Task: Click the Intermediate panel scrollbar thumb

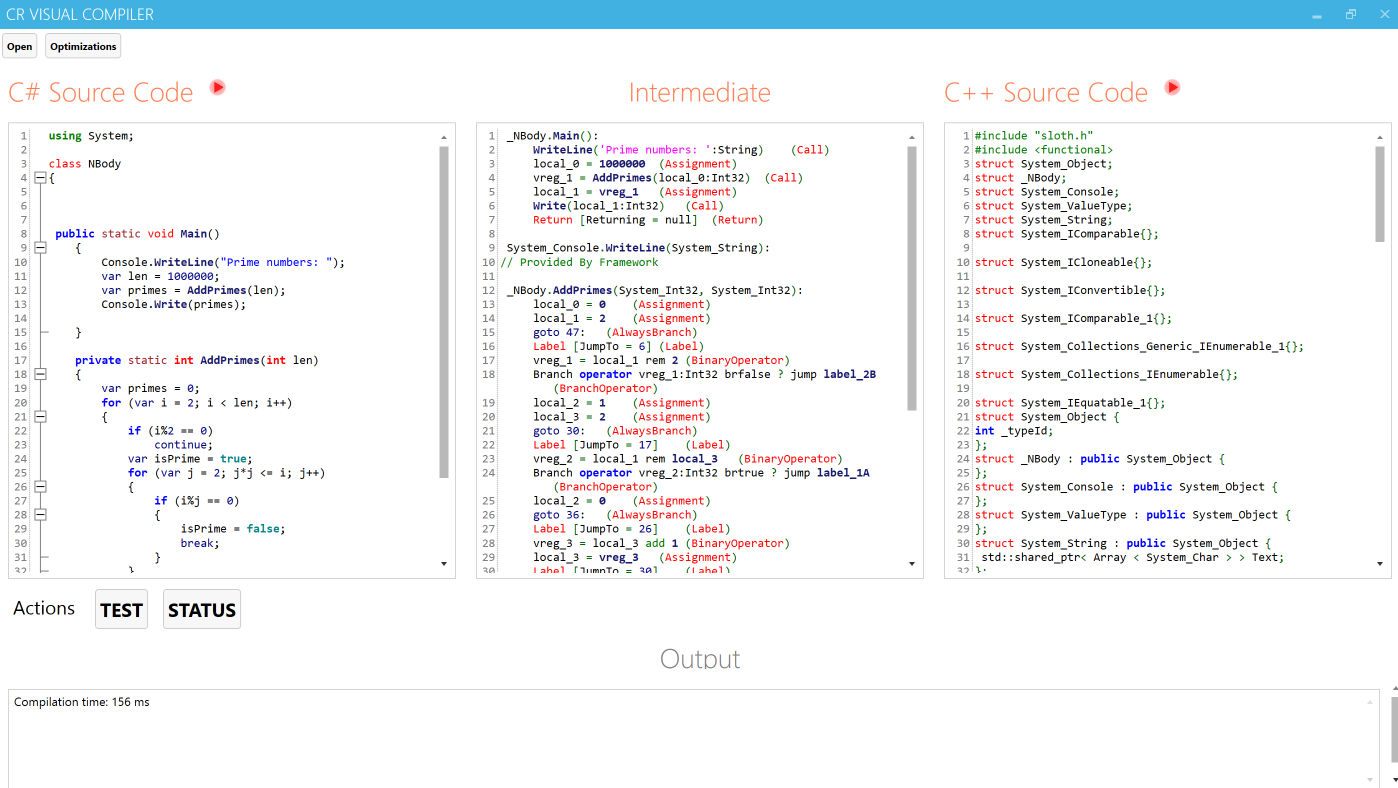Action: point(912,278)
